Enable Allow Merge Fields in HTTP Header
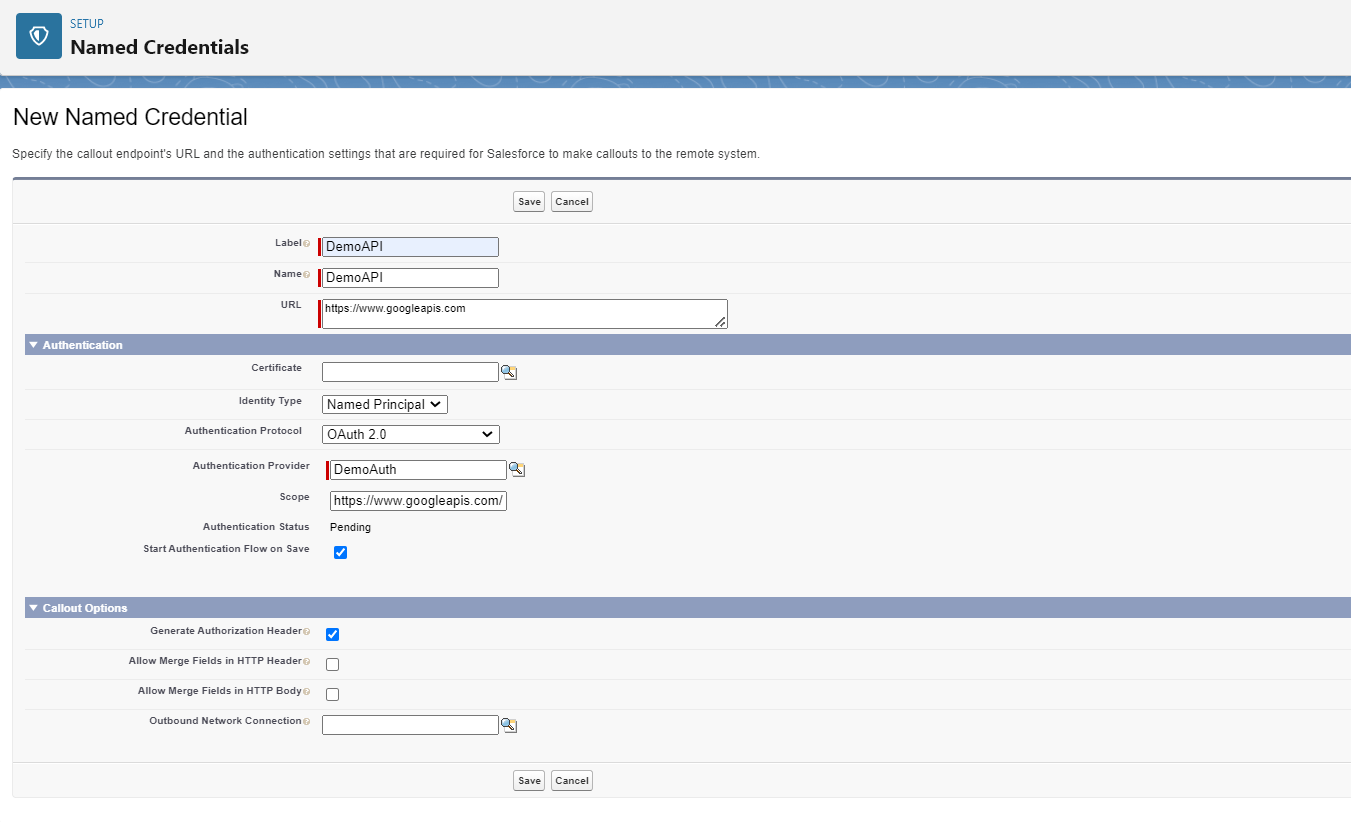Viewport: 1351px width, 822px height. coord(333,664)
